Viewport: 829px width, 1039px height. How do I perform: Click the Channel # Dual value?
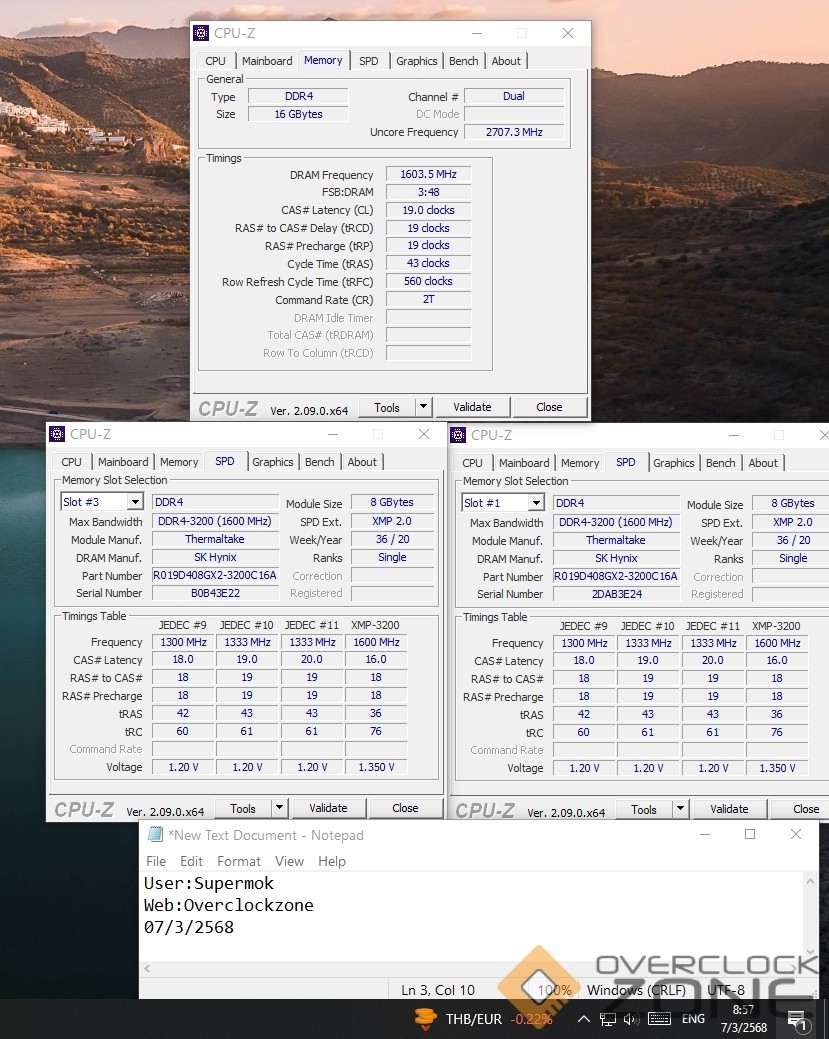coord(514,96)
